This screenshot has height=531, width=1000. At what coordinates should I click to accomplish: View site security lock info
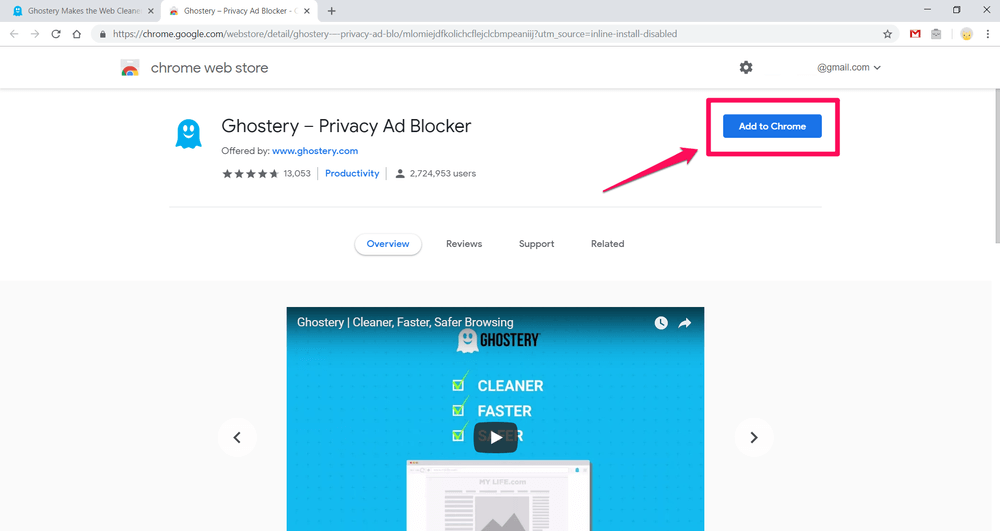102,34
